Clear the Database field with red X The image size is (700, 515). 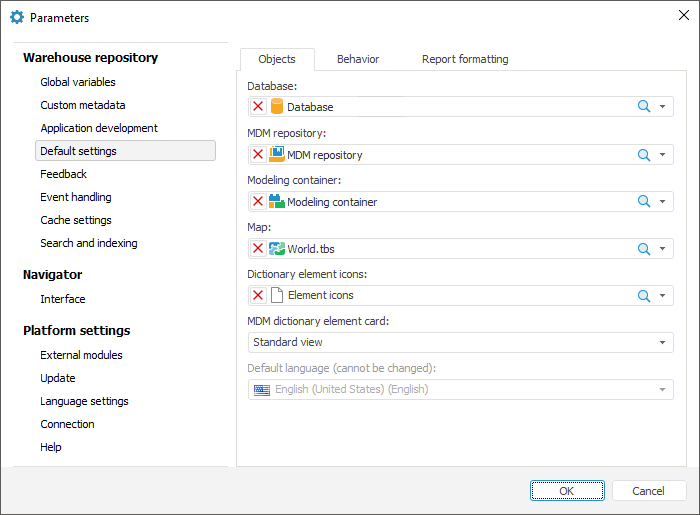point(258,107)
